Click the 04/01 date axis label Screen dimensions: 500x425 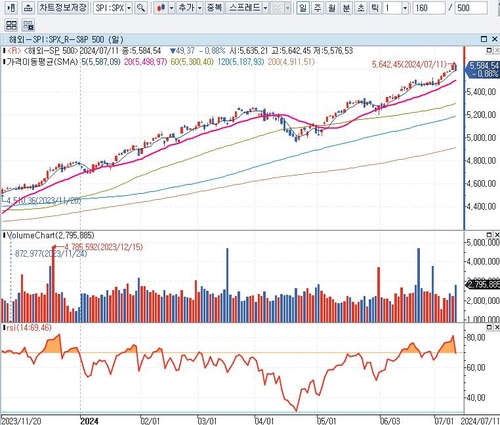coord(265,420)
